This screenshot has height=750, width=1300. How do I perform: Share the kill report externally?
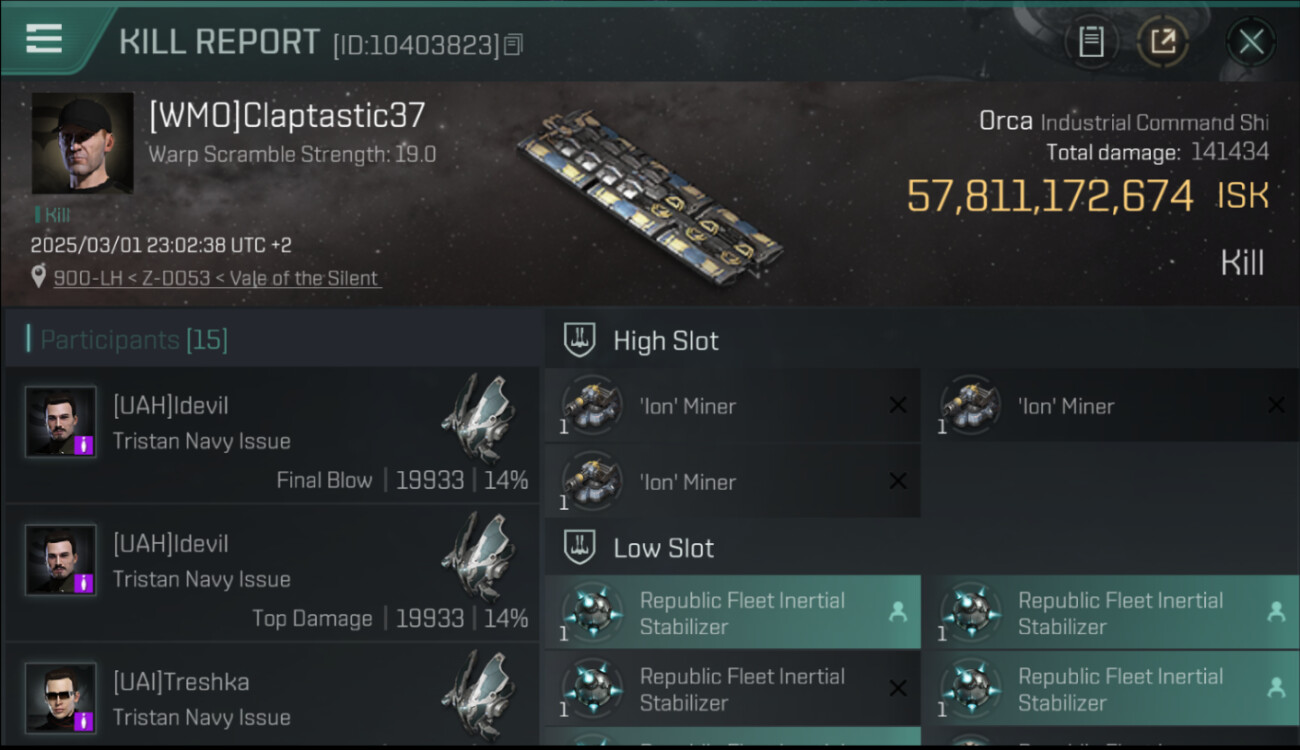coord(1162,42)
